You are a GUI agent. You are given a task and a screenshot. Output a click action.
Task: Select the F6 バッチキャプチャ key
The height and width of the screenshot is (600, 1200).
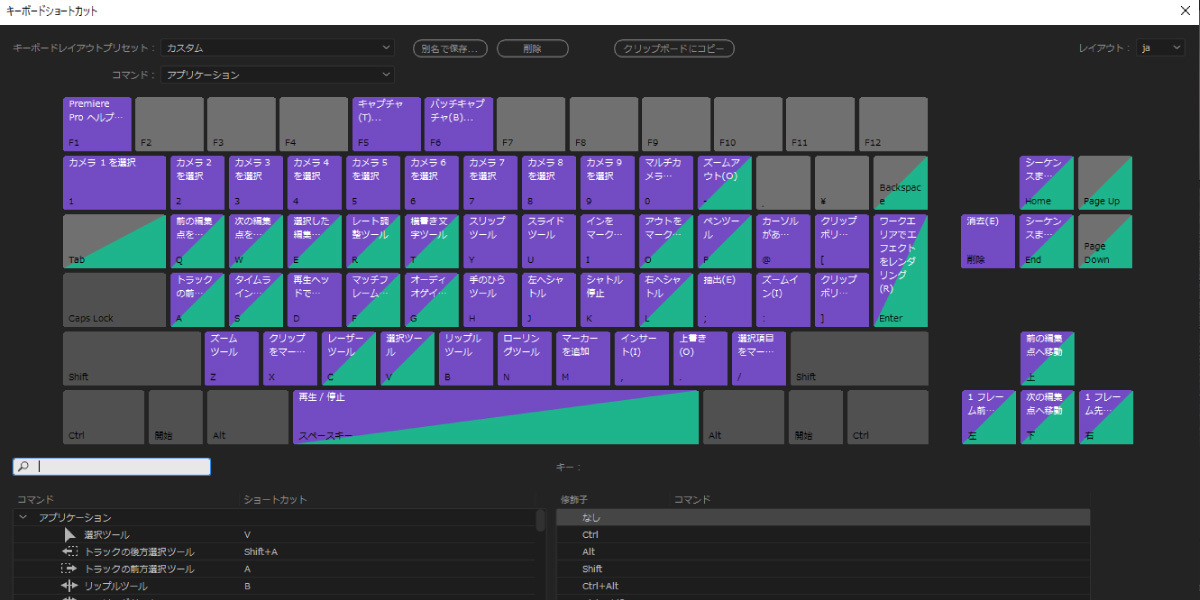[459, 124]
